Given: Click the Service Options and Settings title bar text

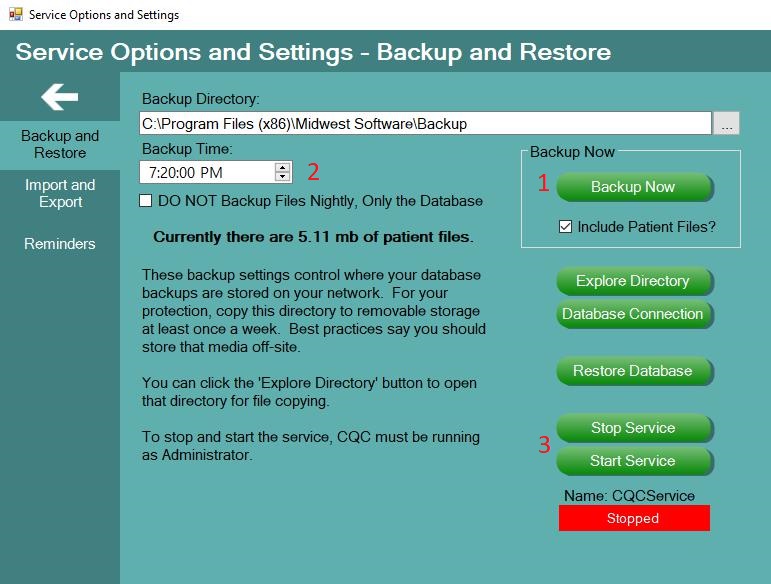Looking at the screenshot, I should point(104,15).
